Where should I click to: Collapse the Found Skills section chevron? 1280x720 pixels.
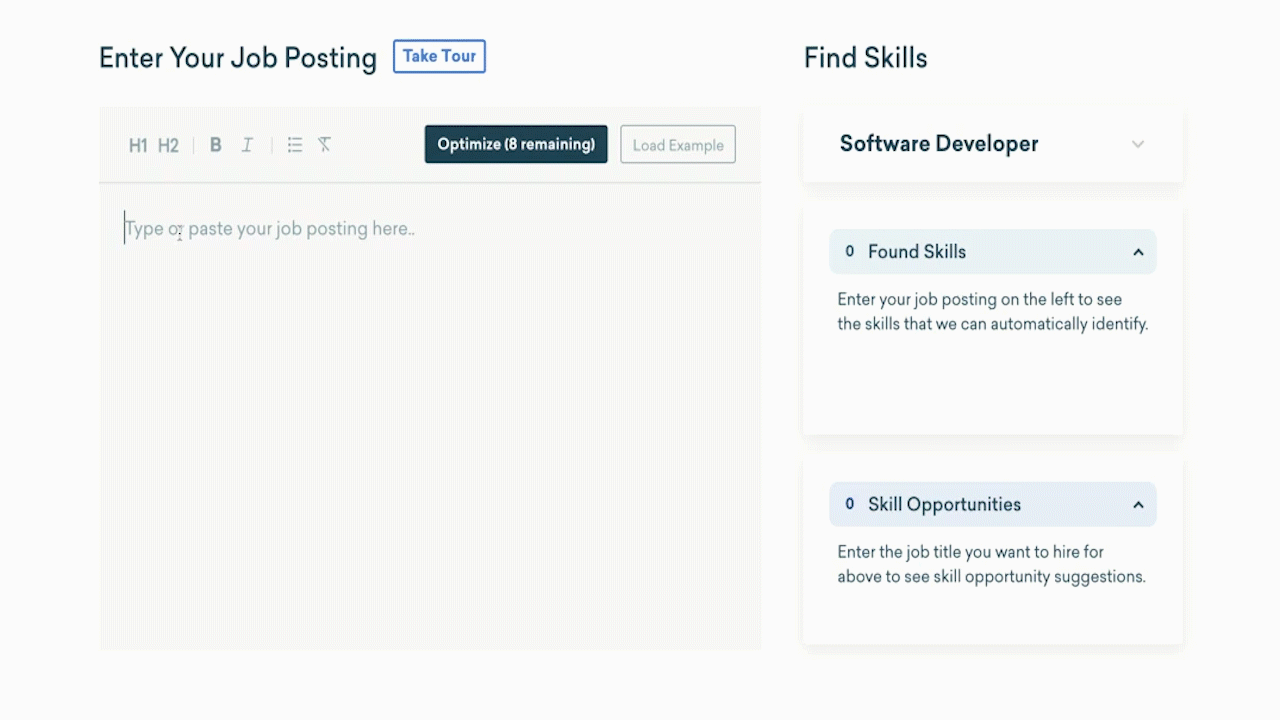(x=1138, y=252)
